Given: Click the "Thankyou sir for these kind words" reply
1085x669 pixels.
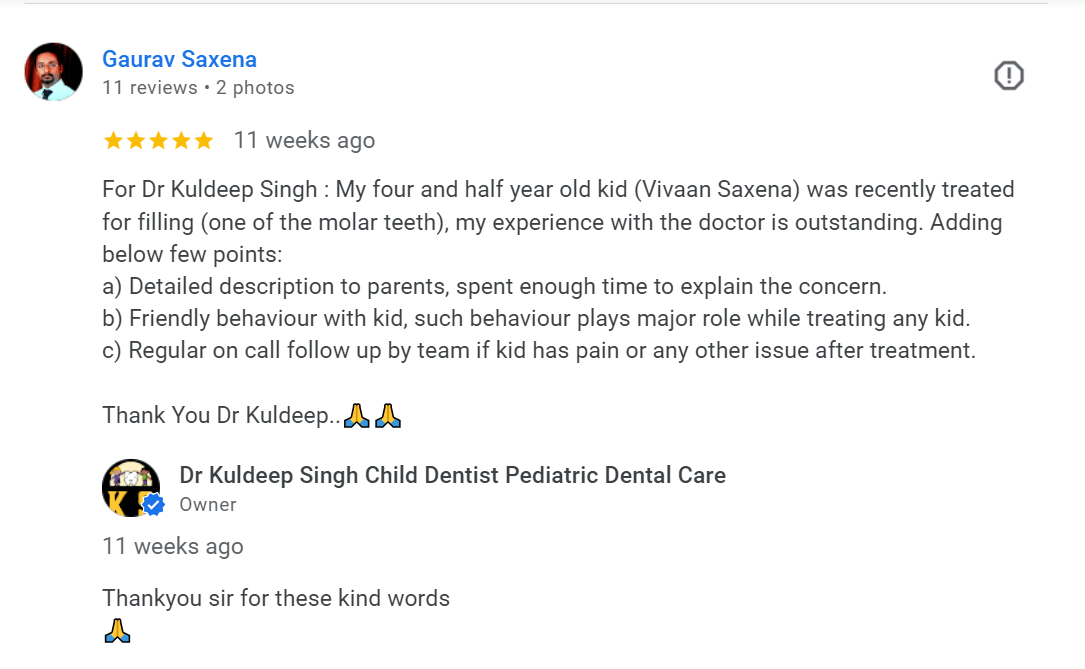Looking at the screenshot, I should point(276,599).
